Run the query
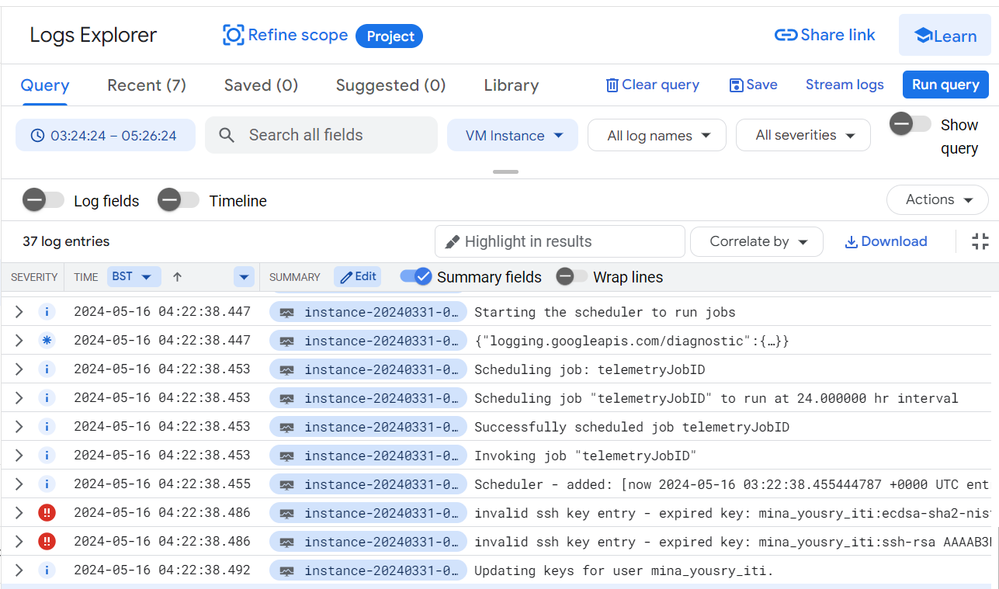 pos(945,85)
